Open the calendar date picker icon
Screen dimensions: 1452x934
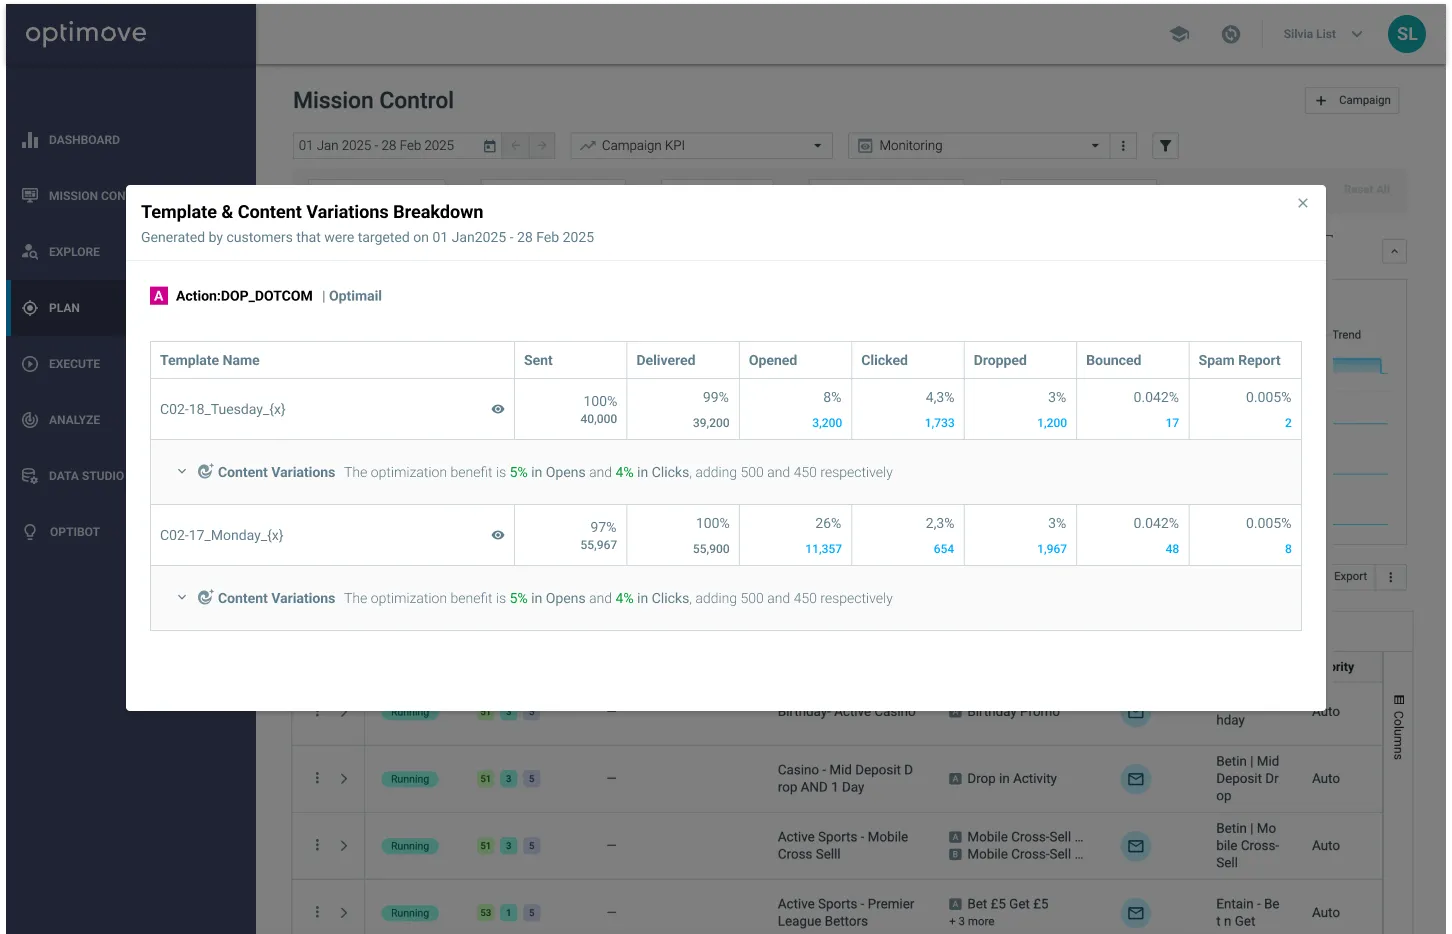point(490,146)
